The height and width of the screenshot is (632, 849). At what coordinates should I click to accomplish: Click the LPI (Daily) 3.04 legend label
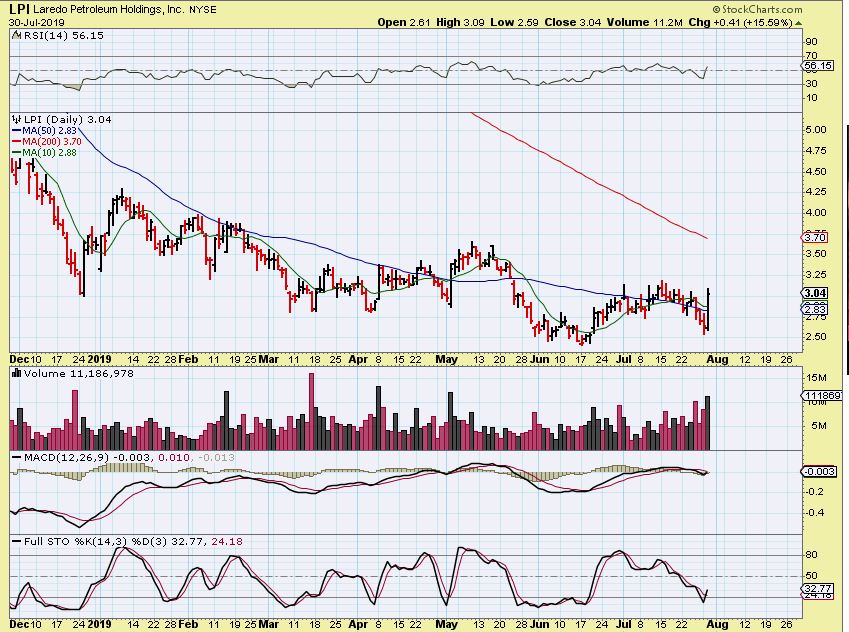[x=68, y=120]
